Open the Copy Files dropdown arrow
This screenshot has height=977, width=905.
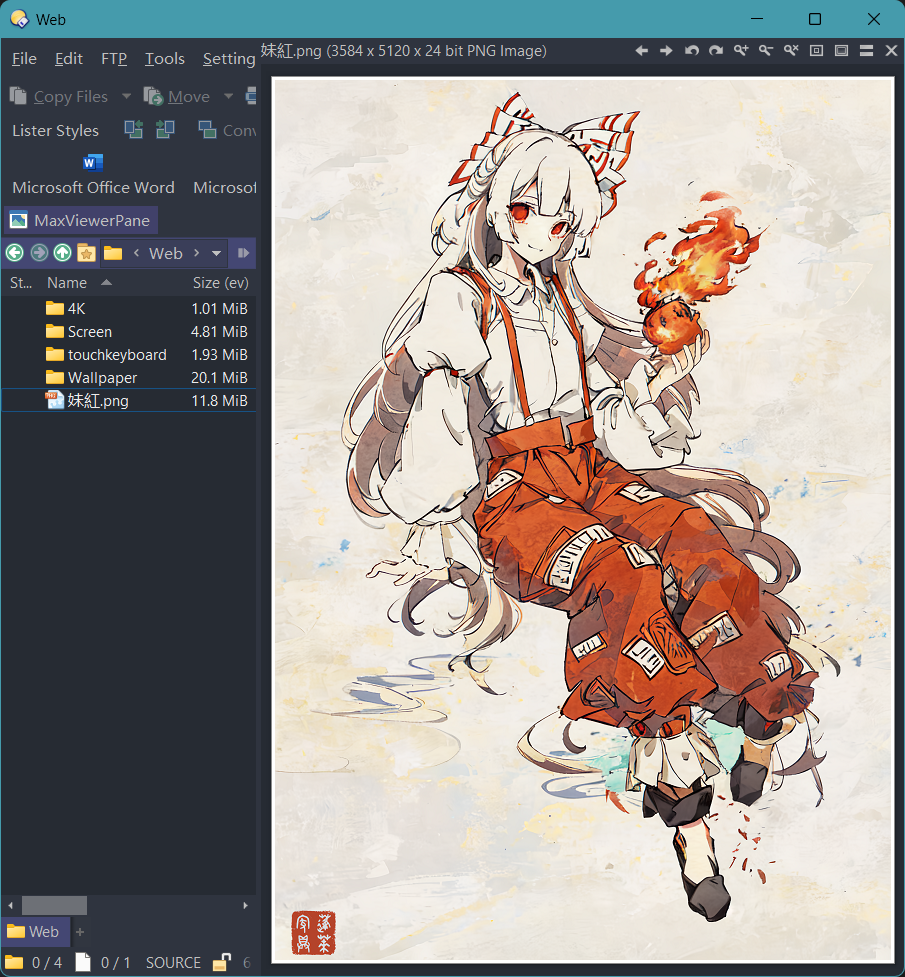pyautogui.click(x=127, y=96)
